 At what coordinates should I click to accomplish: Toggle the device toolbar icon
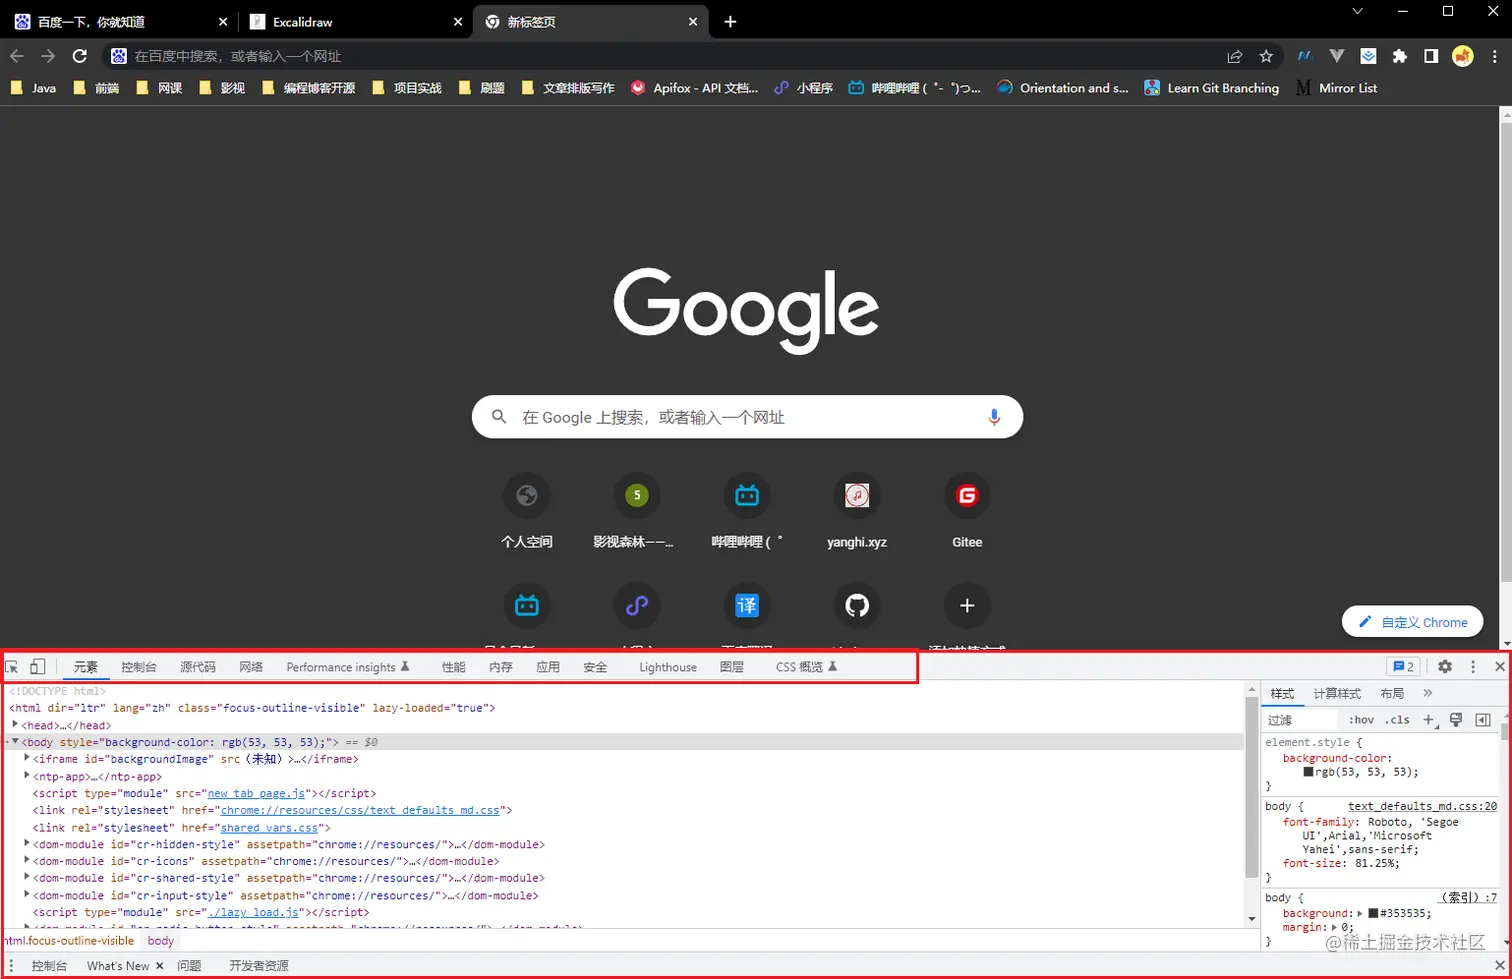[36, 666]
